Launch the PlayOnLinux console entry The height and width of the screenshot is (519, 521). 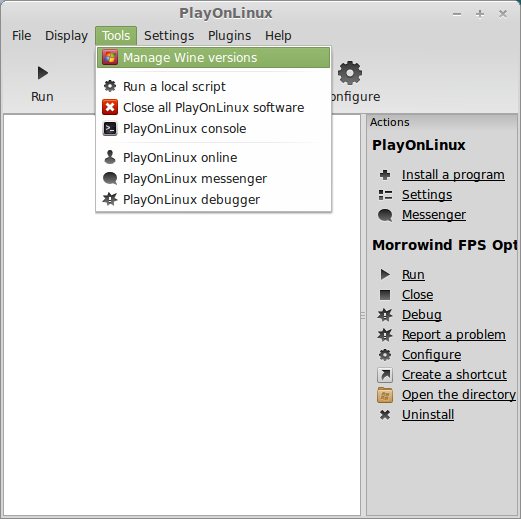click(213, 129)
